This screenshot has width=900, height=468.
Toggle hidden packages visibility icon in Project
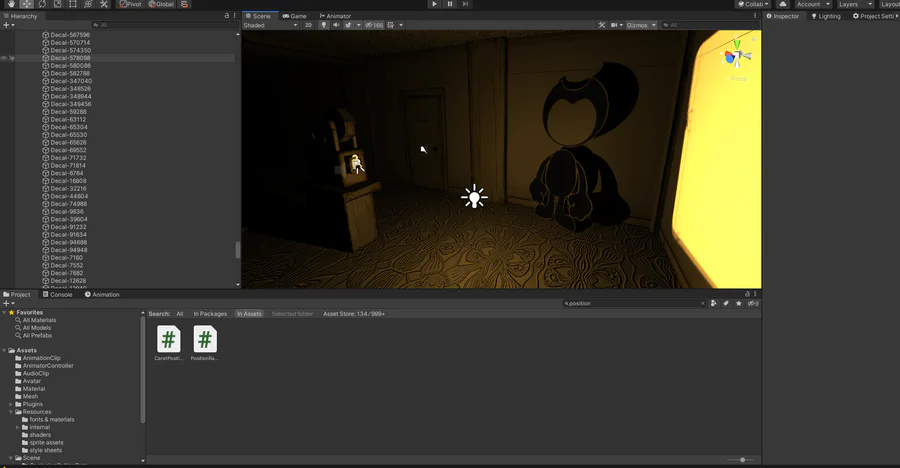[753, 303]
